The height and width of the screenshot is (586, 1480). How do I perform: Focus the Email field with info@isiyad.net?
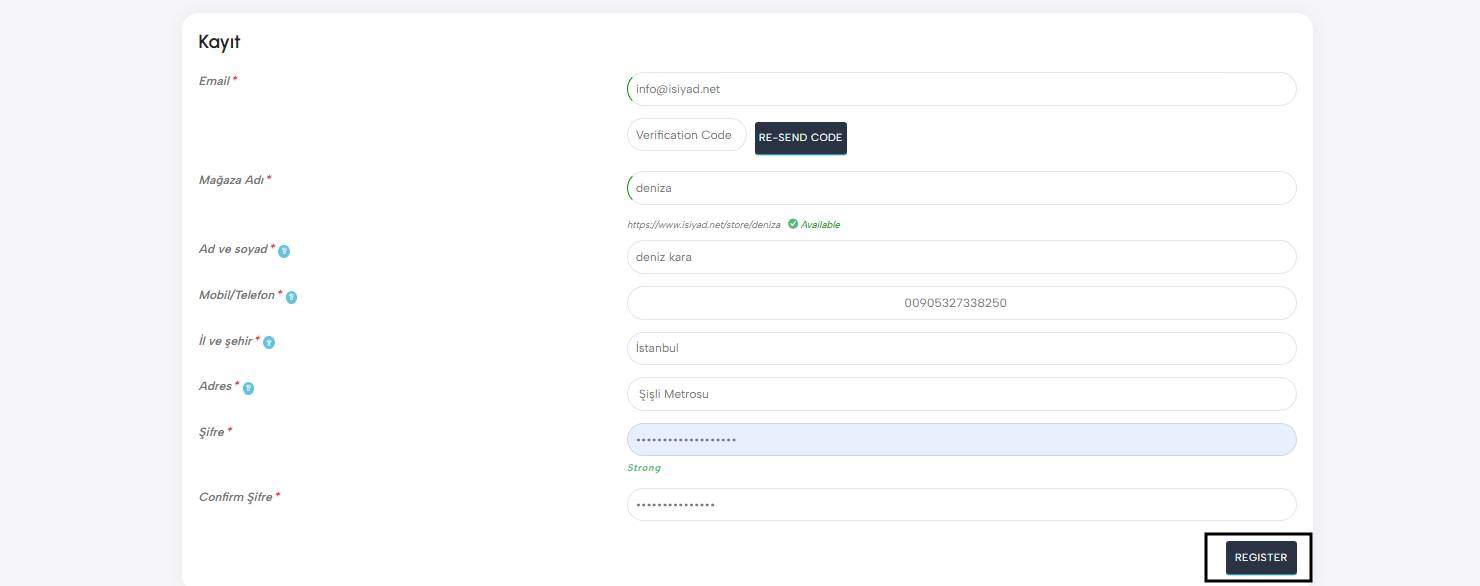point(961,89)
